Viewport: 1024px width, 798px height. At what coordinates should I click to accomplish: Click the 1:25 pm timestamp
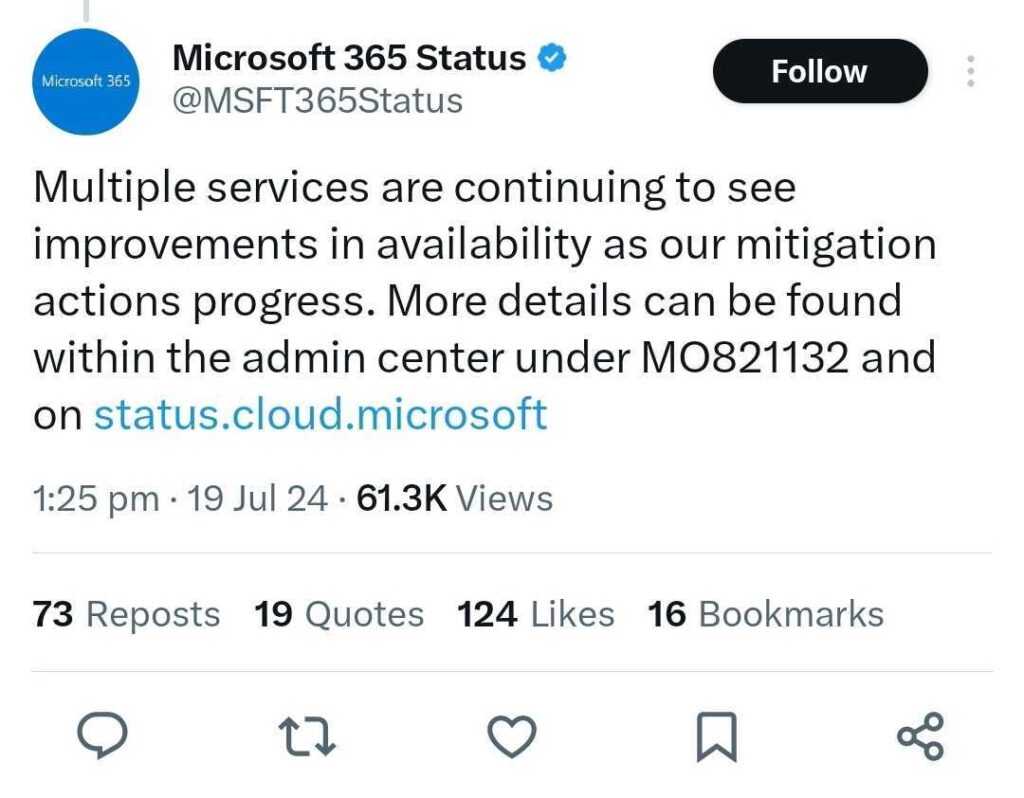pyautogui.click(x=96, y=498)
